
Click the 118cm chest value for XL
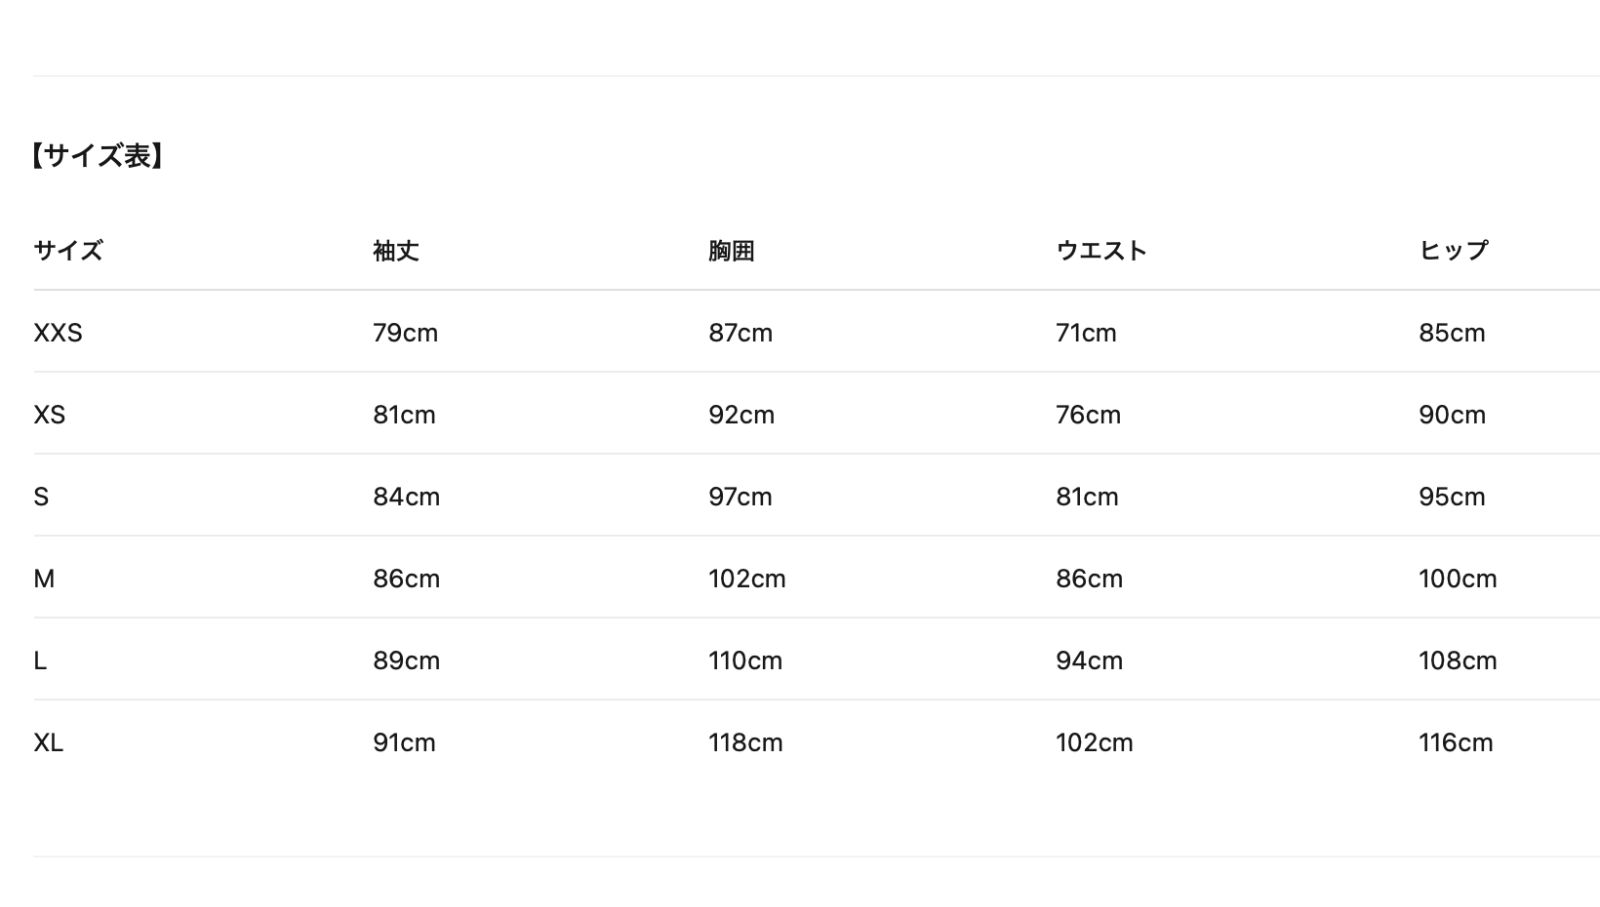click(x=745, y=743)
